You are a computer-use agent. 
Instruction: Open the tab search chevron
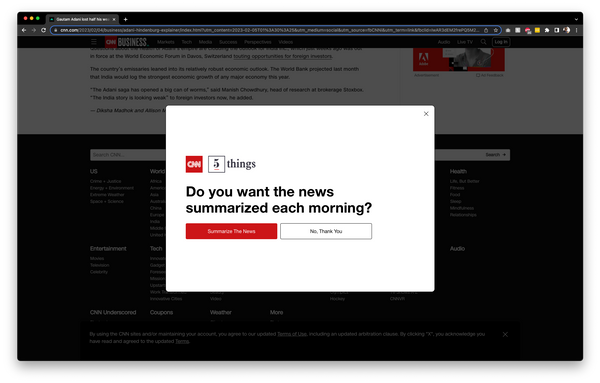pyautogui.click(x=576, y=19)
